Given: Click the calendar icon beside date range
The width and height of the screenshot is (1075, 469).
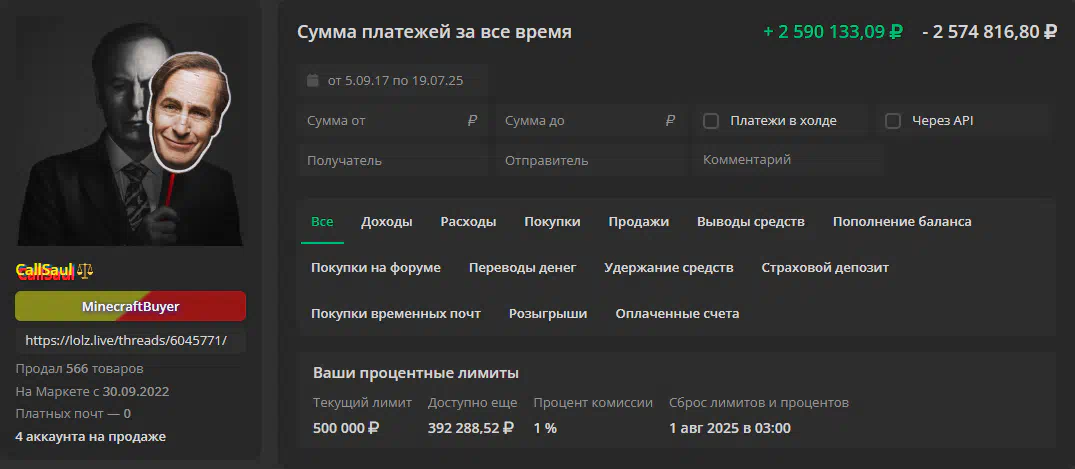Looking at the screenshot, I should pos(313,81).
